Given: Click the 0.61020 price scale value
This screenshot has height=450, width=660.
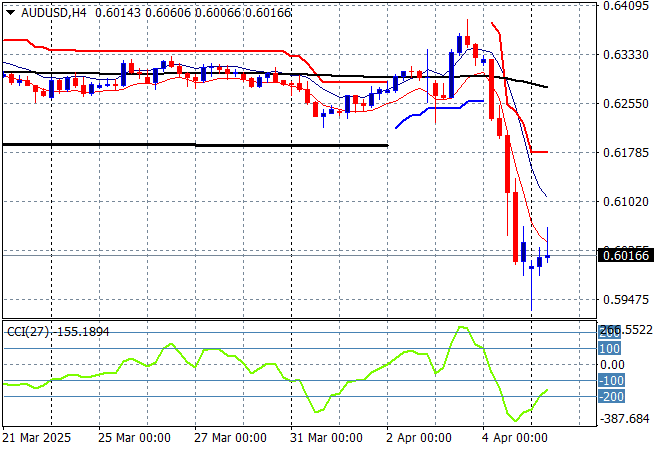Looking at the screenshot, I should coord(626,202).
